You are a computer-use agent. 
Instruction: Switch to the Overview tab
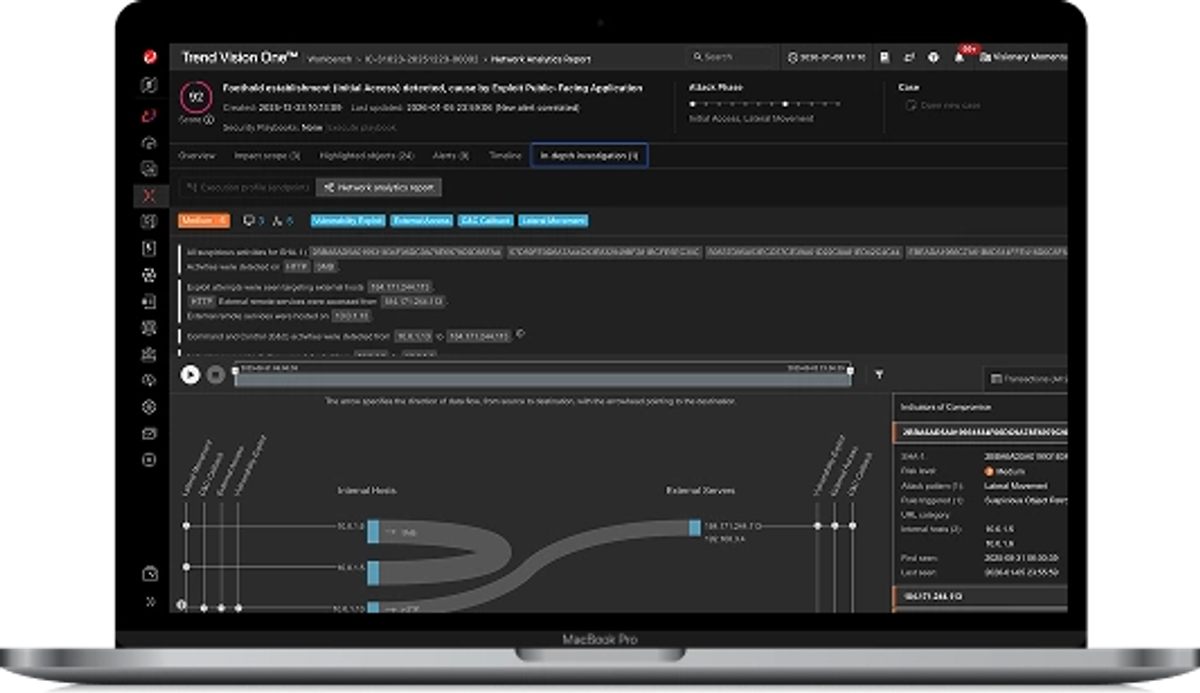point(196,156)
